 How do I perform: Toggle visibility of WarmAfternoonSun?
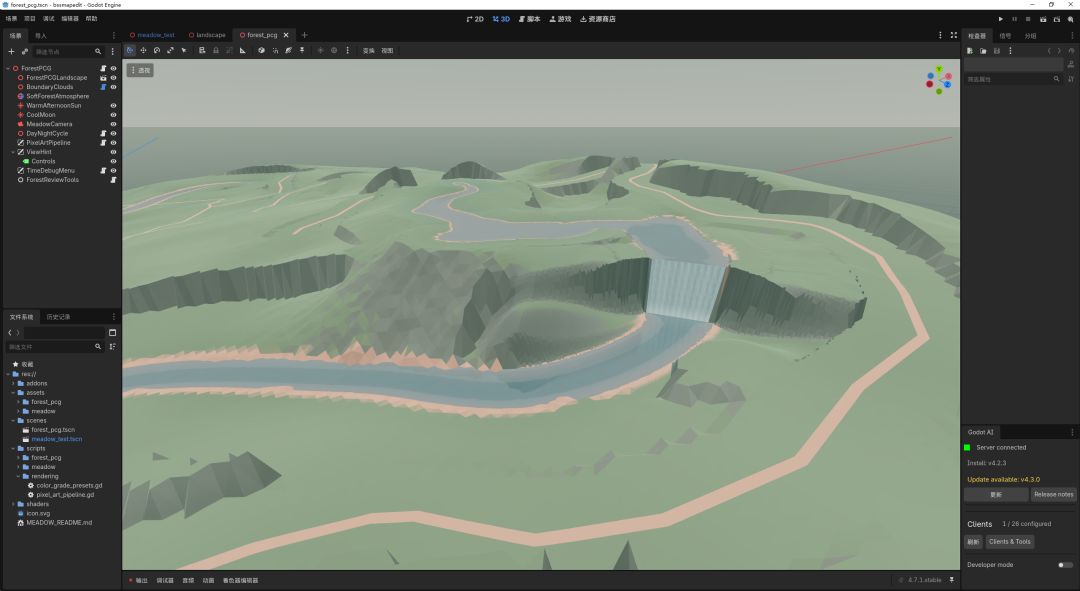click(x=114, y=105)
